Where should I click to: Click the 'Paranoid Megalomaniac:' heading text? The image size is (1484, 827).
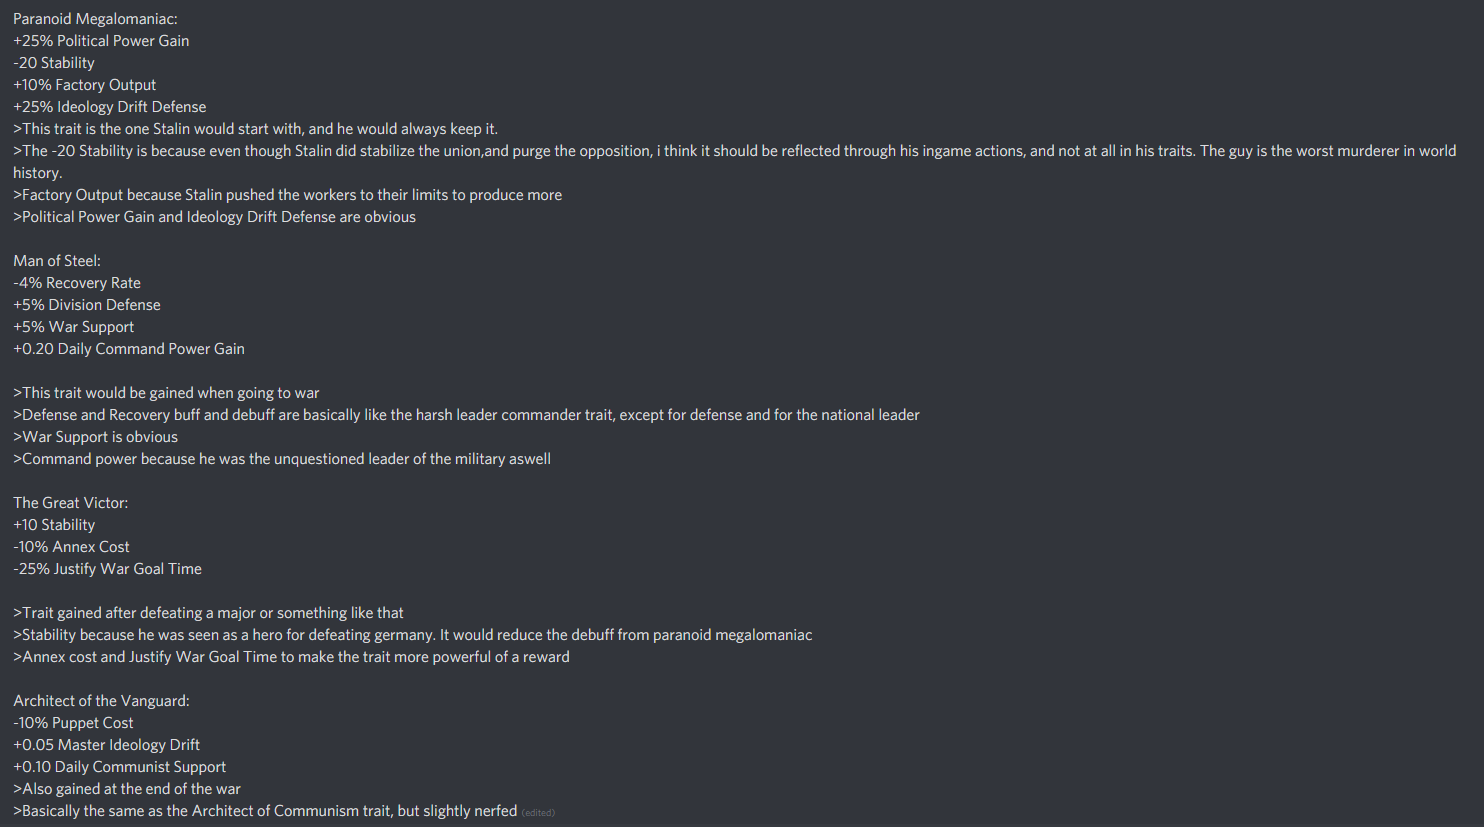coord(95,19)
